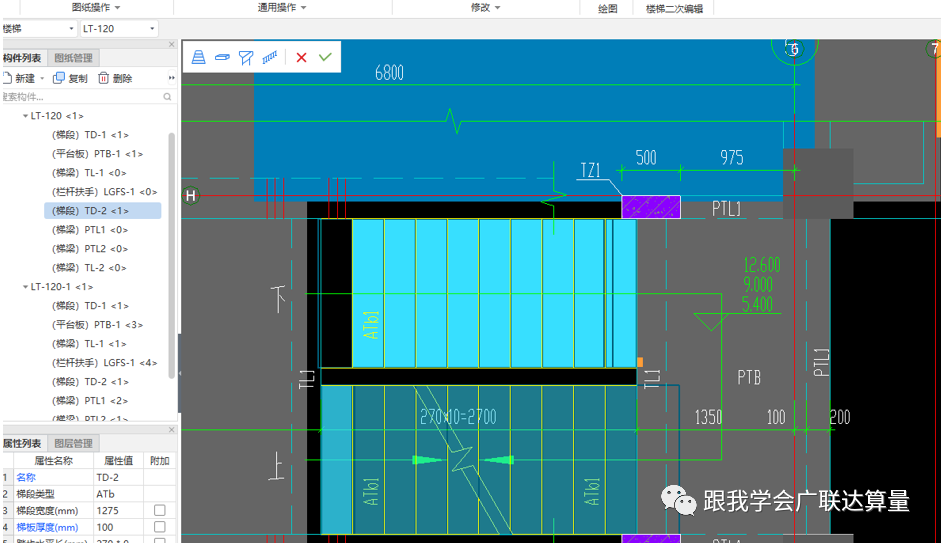The image size is (941, 543).
Task: Click the search magnifier in component search
Action: pos(167,97)
